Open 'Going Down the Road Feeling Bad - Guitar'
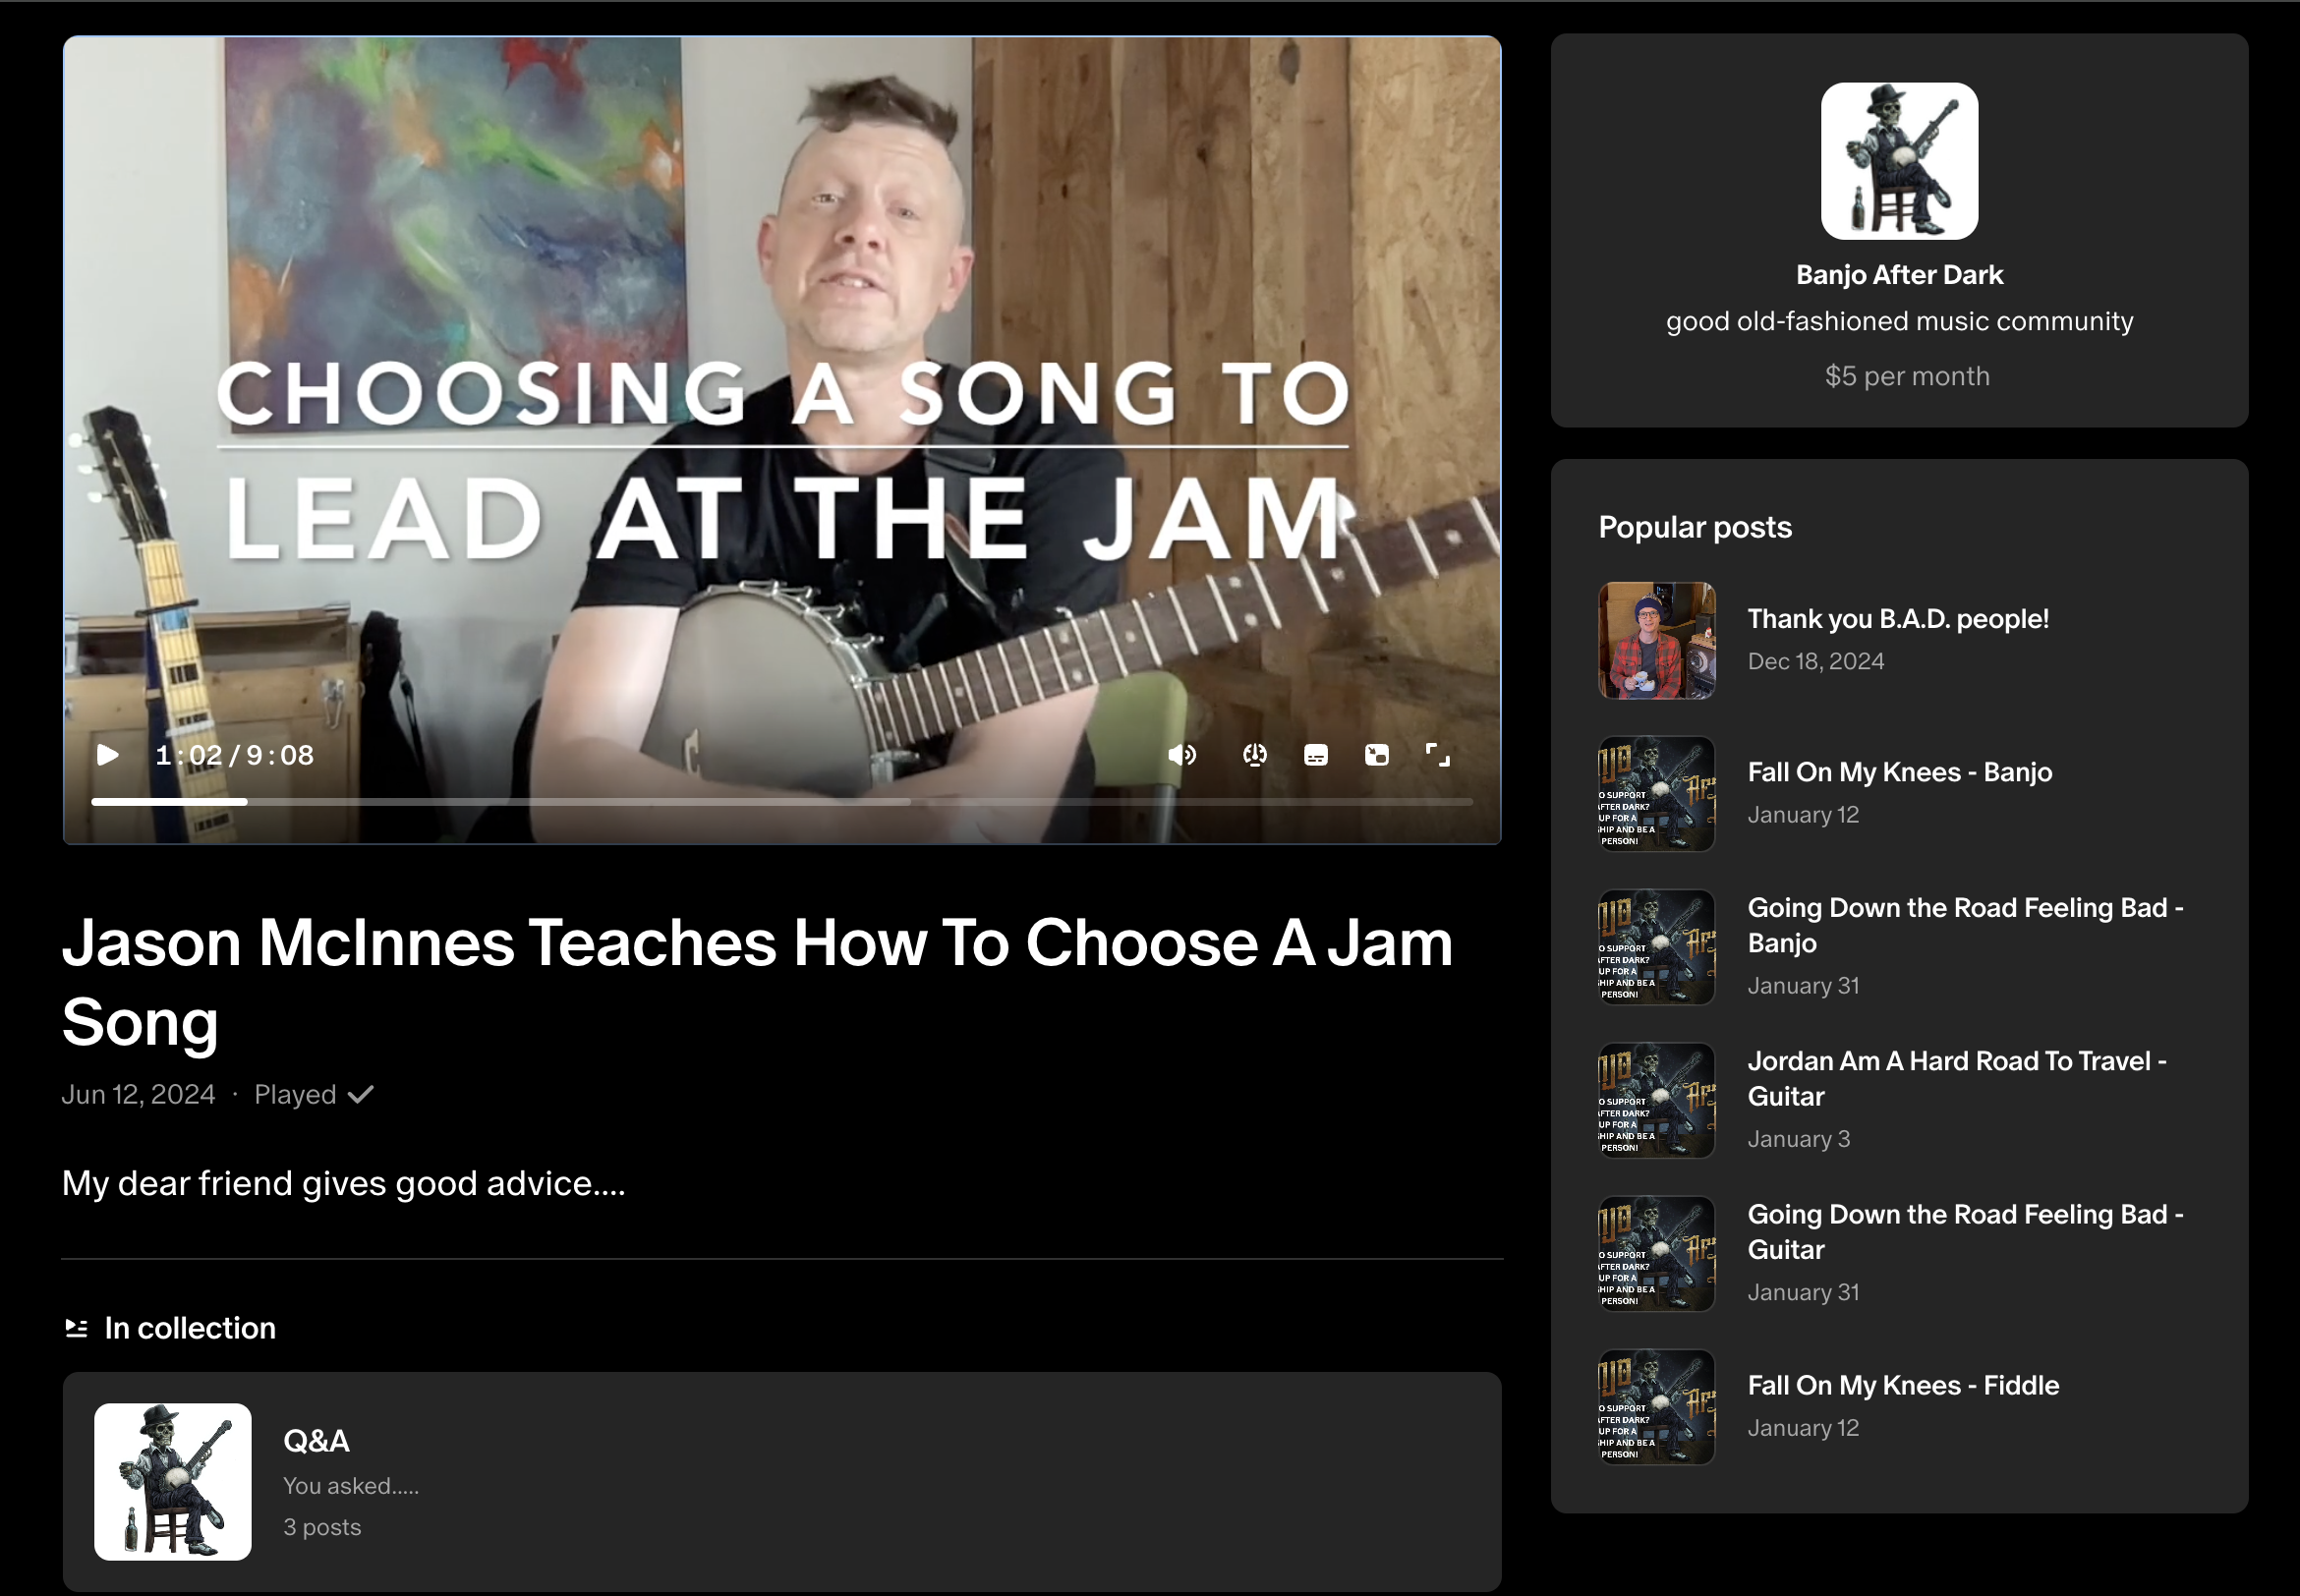 (x=1965, y=1232)
